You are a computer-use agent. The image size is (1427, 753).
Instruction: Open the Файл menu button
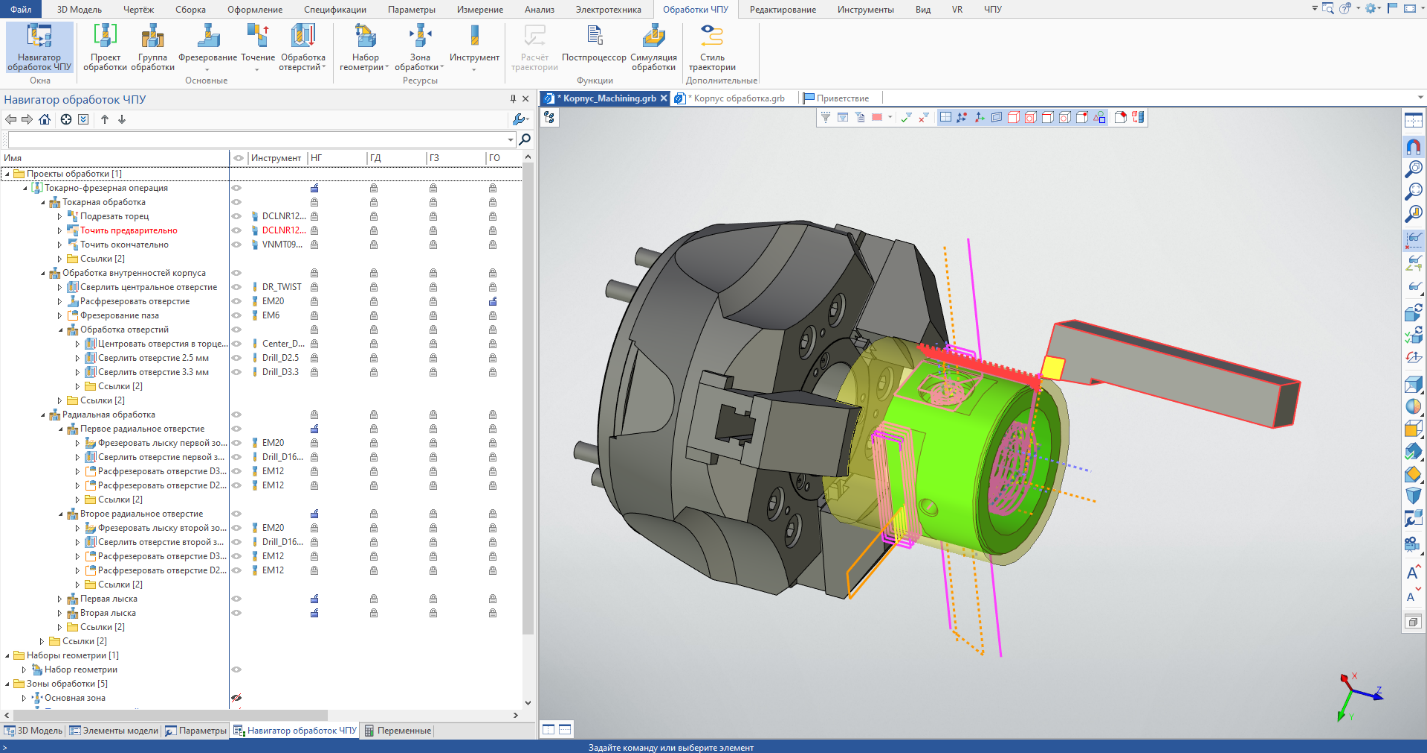[21, 9]
